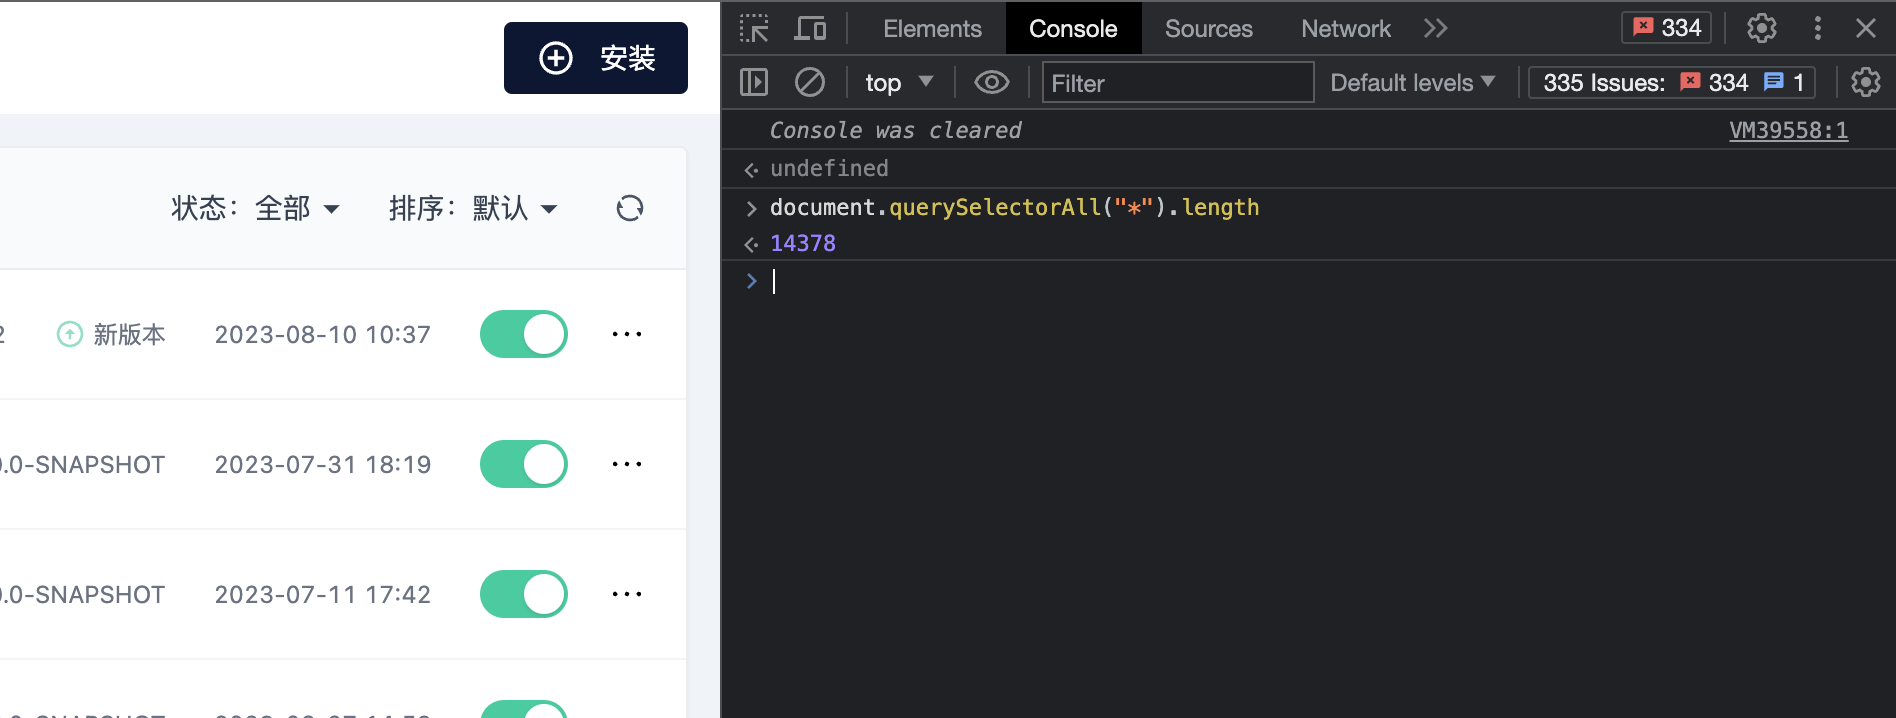
Task: Toggle the DevTools device toolbar icon
Action: tap(810, 28)
